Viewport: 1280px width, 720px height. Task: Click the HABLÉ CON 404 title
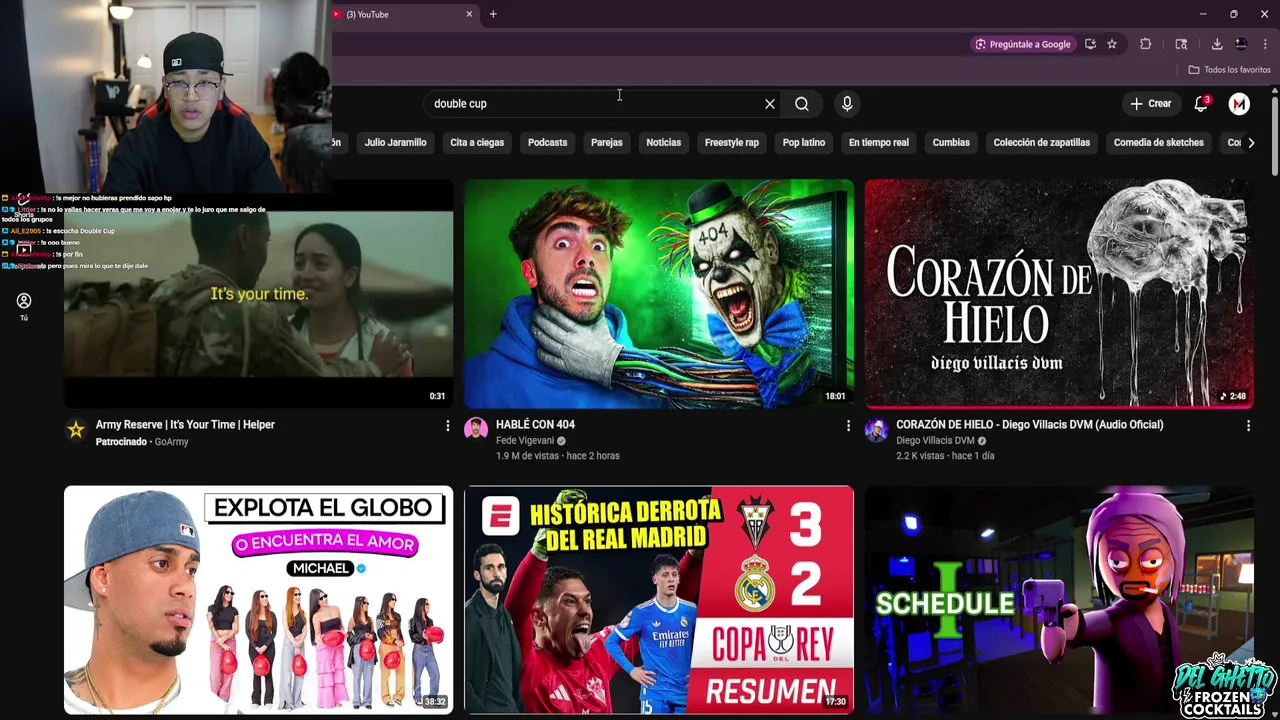click(x=535, y=425)
